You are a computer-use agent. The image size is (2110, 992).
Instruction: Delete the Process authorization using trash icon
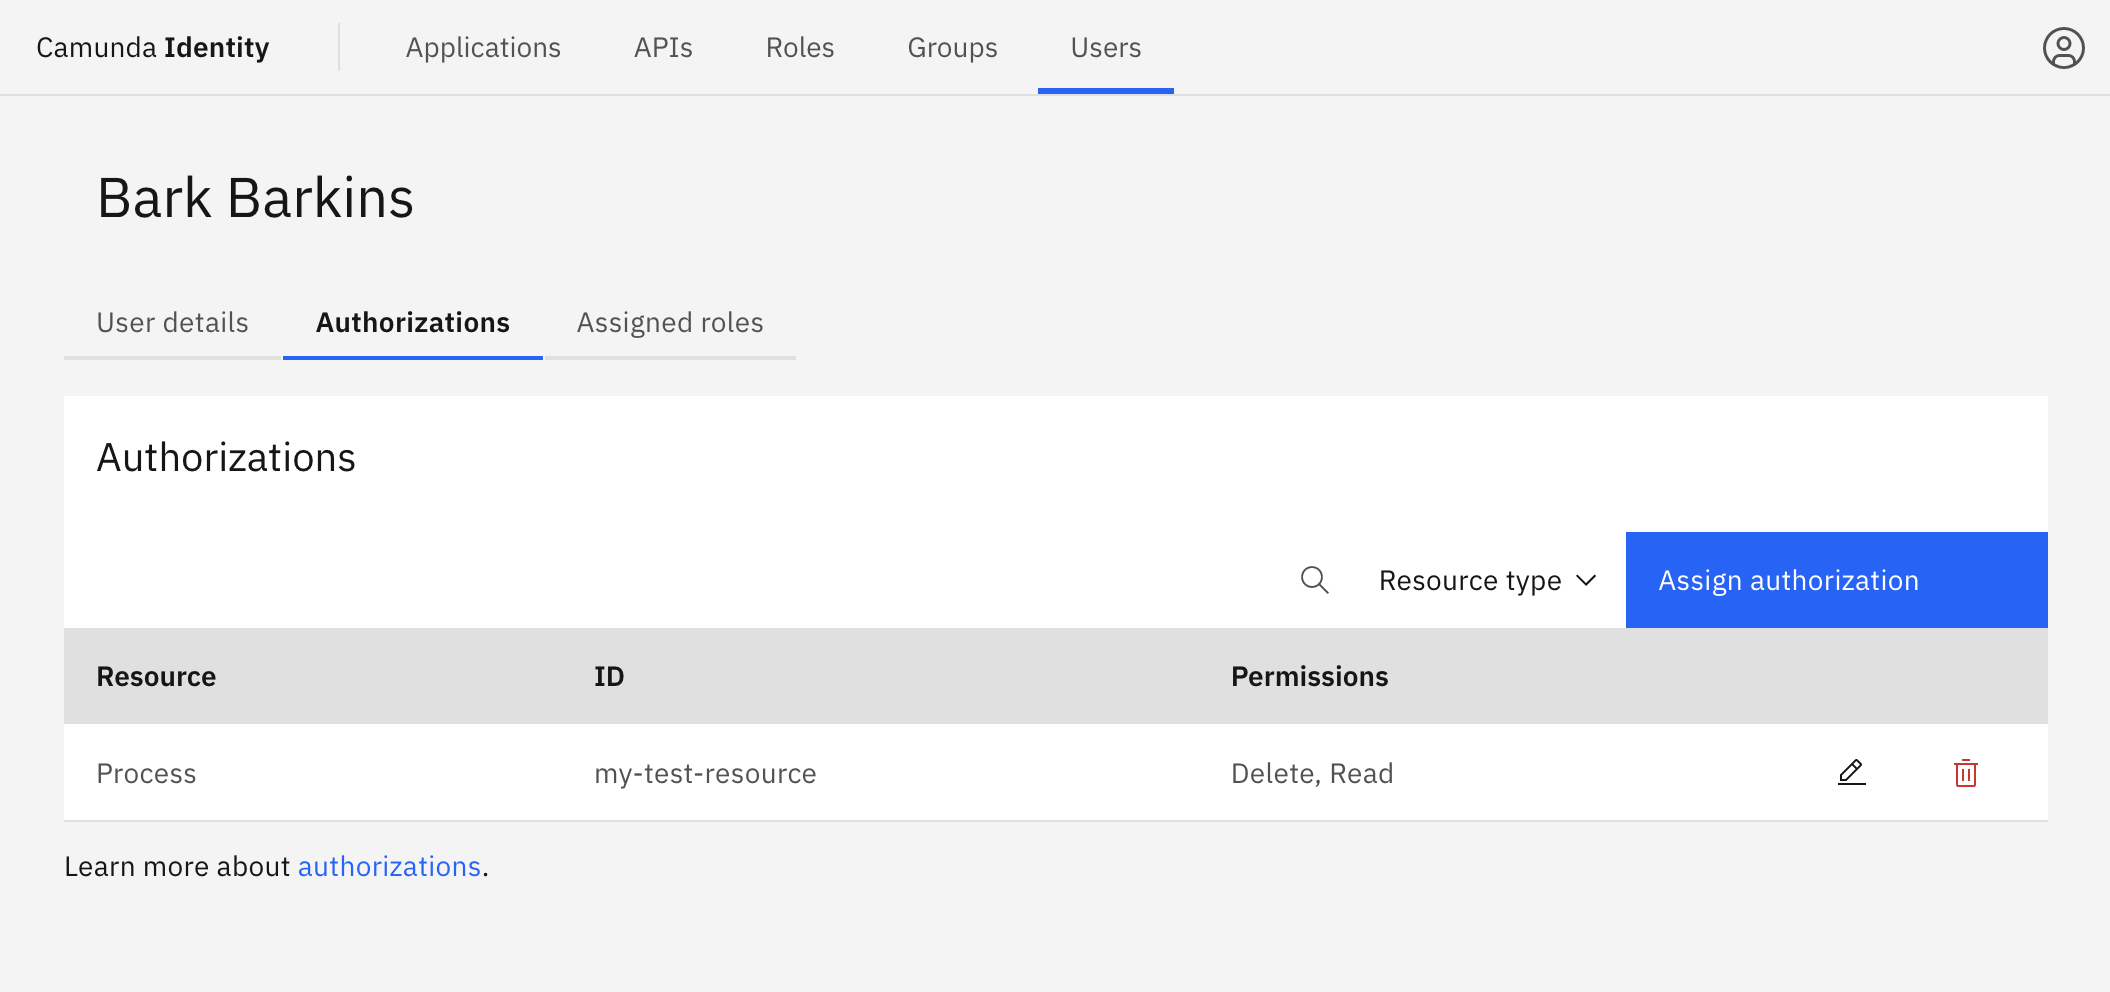click(x=1965, y=772)
